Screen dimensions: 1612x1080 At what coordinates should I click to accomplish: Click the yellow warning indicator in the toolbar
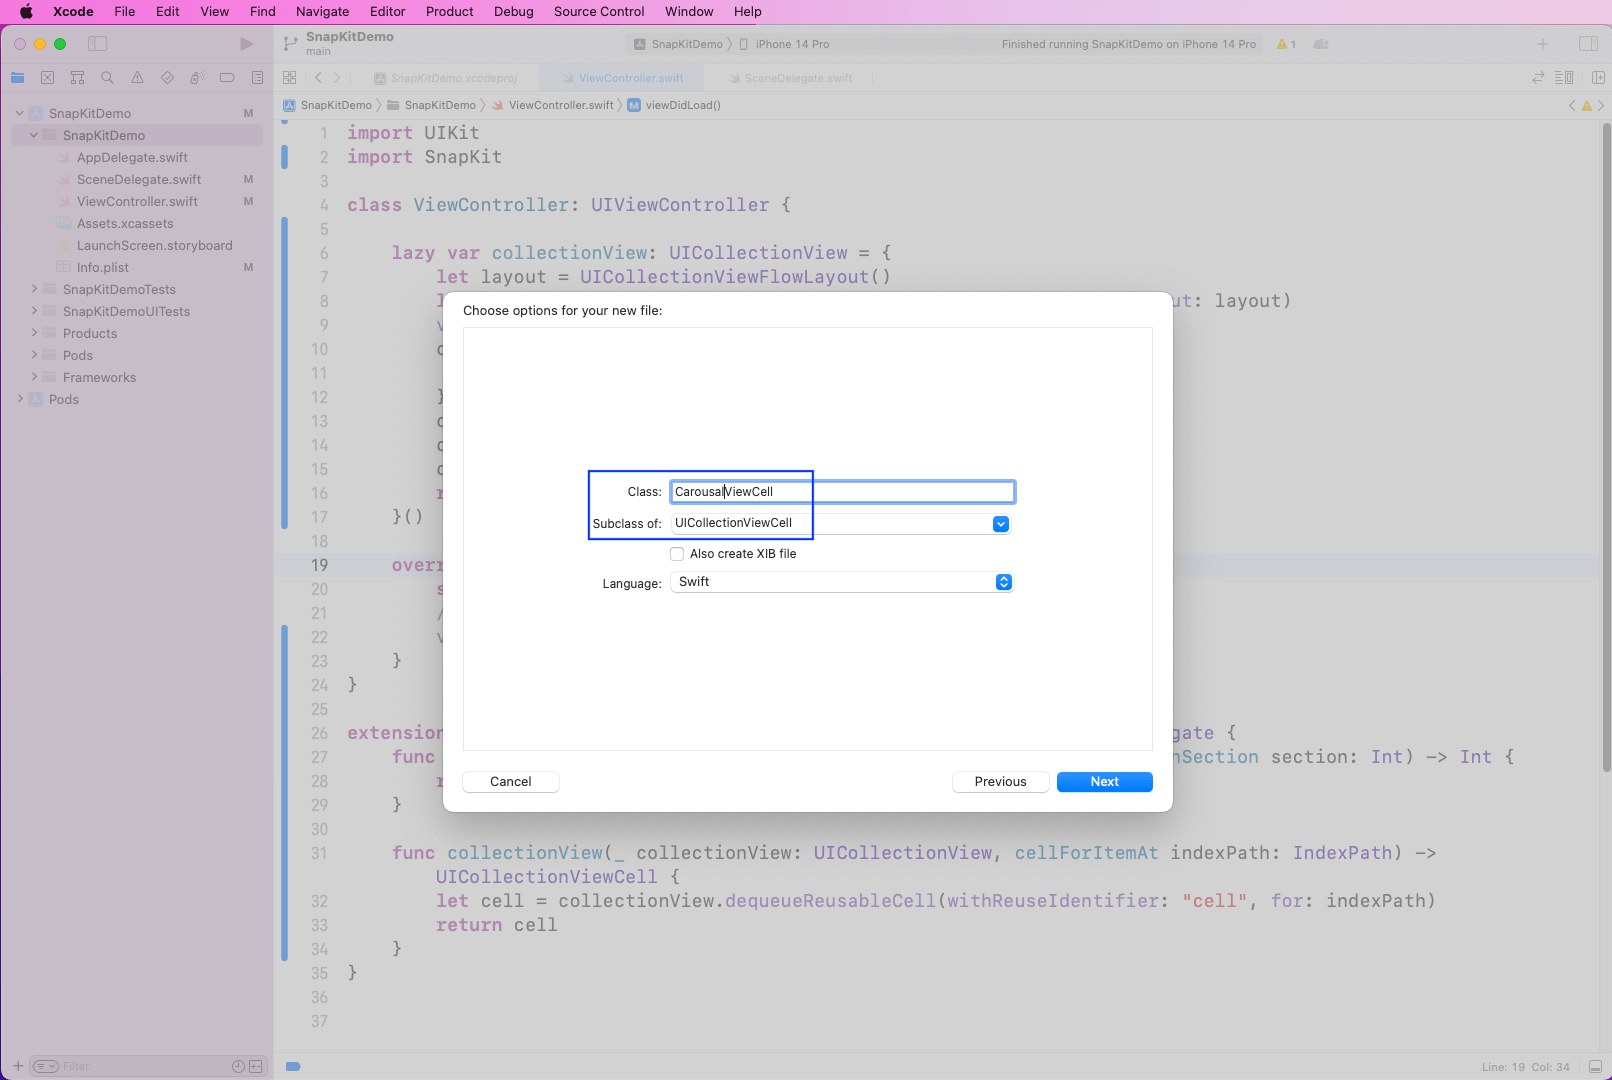click(1286, 44)
